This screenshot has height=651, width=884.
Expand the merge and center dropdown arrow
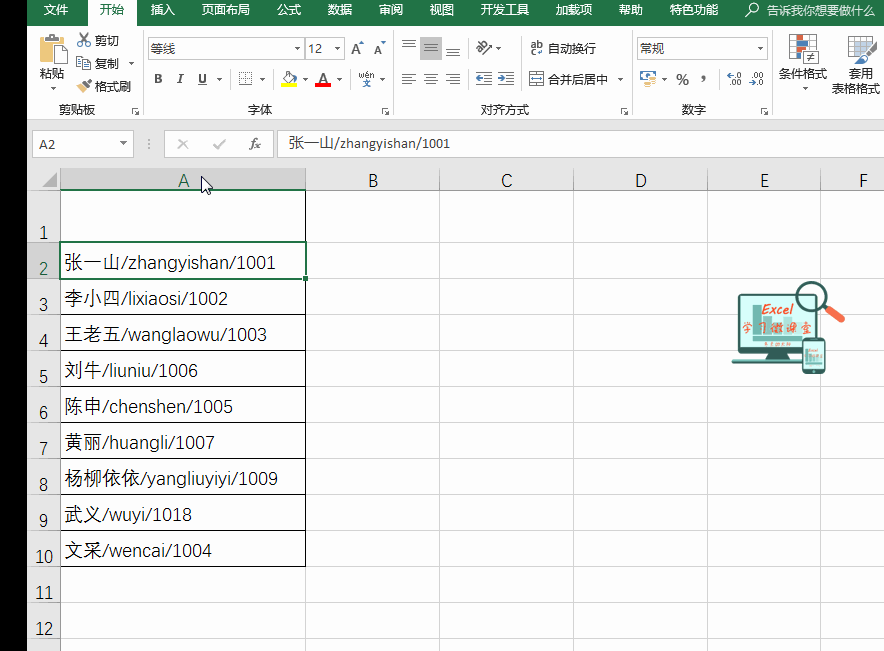(620, 79)
